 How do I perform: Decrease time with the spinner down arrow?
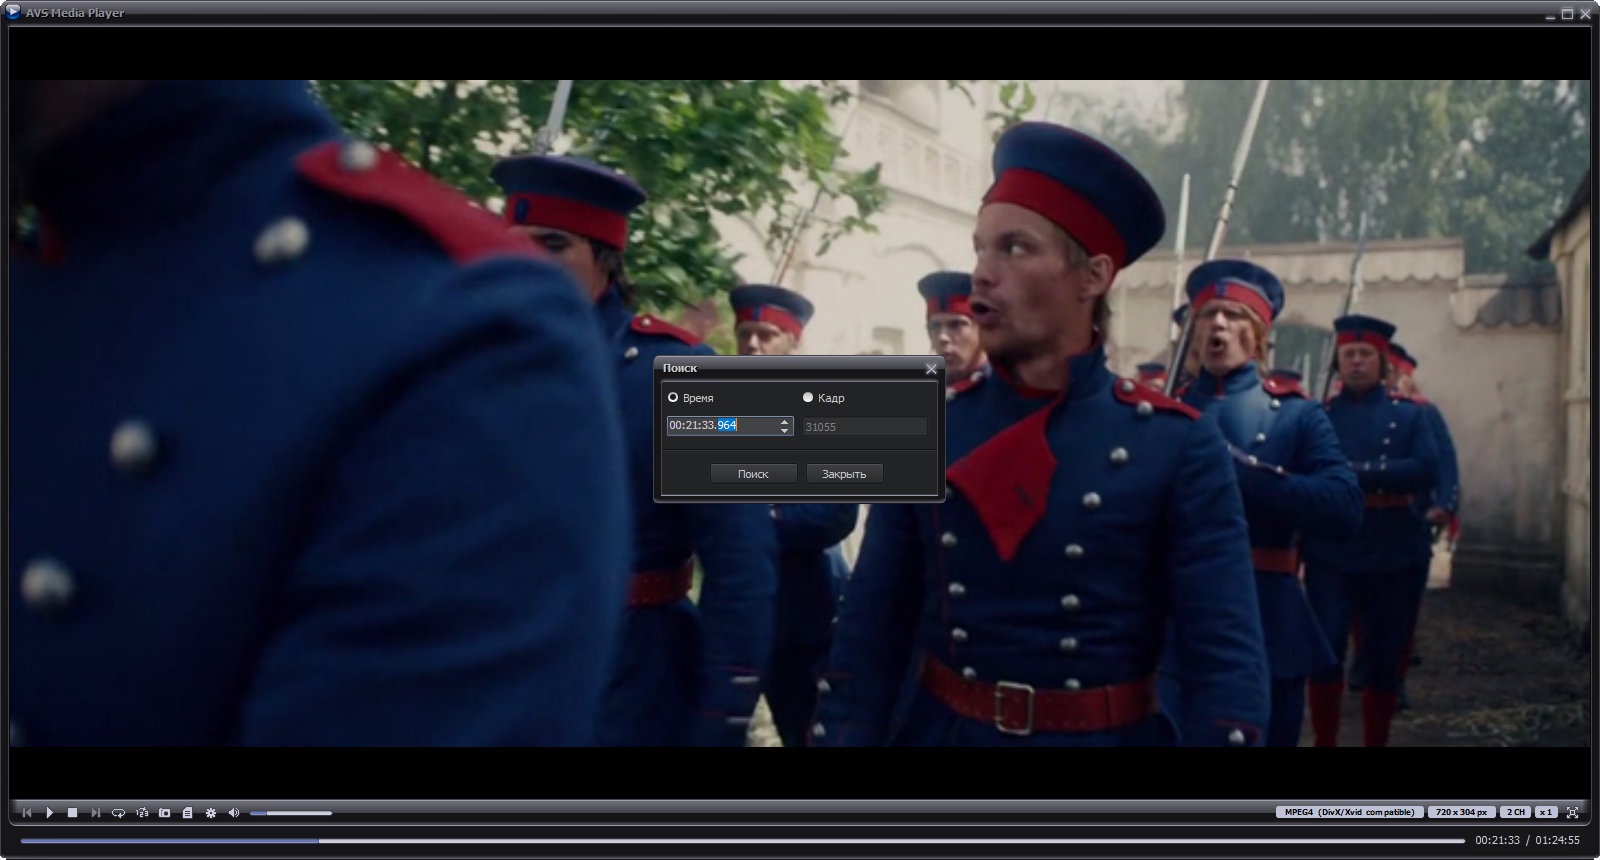coord(785,430)
